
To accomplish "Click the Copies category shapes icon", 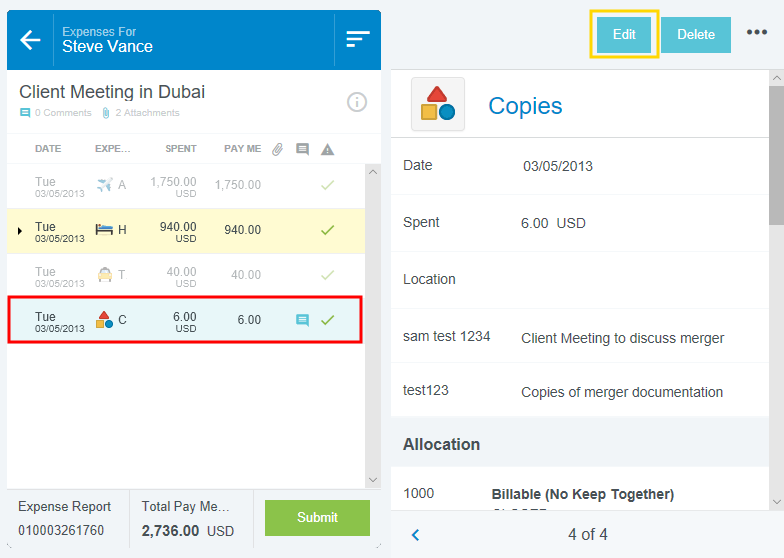I will (x=438, y=105).
